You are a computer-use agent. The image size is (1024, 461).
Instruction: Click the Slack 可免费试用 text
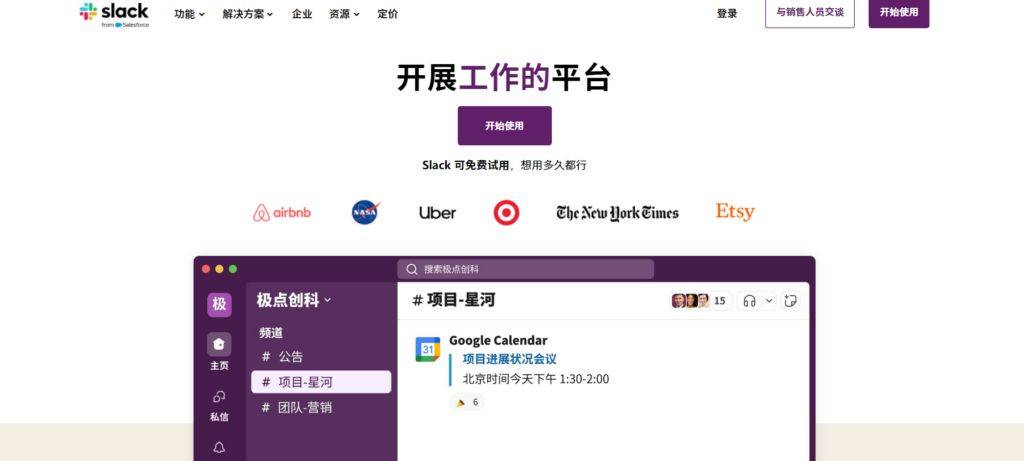coord(465,165)
